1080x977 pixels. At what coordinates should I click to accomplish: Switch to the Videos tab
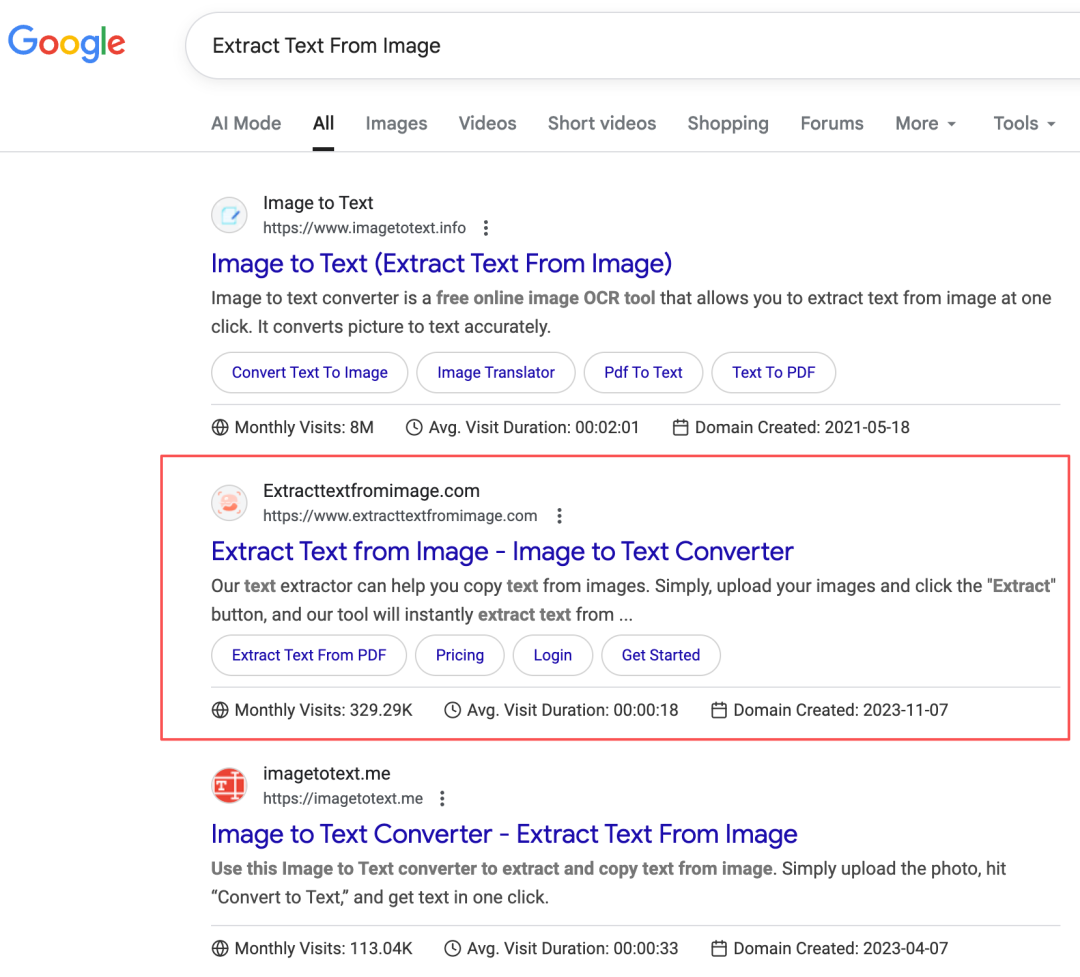click(x=488, y=123)
